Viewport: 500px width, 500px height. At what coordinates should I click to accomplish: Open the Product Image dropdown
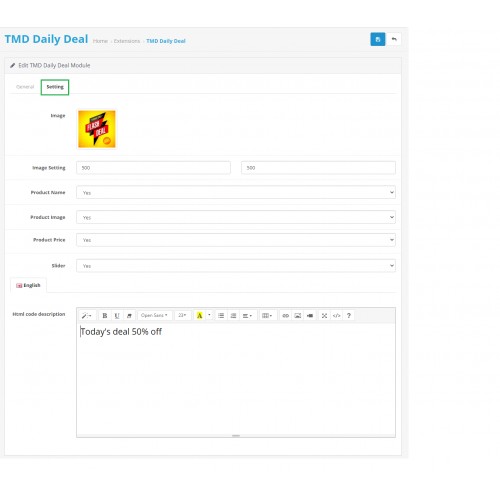pos(236,217)
